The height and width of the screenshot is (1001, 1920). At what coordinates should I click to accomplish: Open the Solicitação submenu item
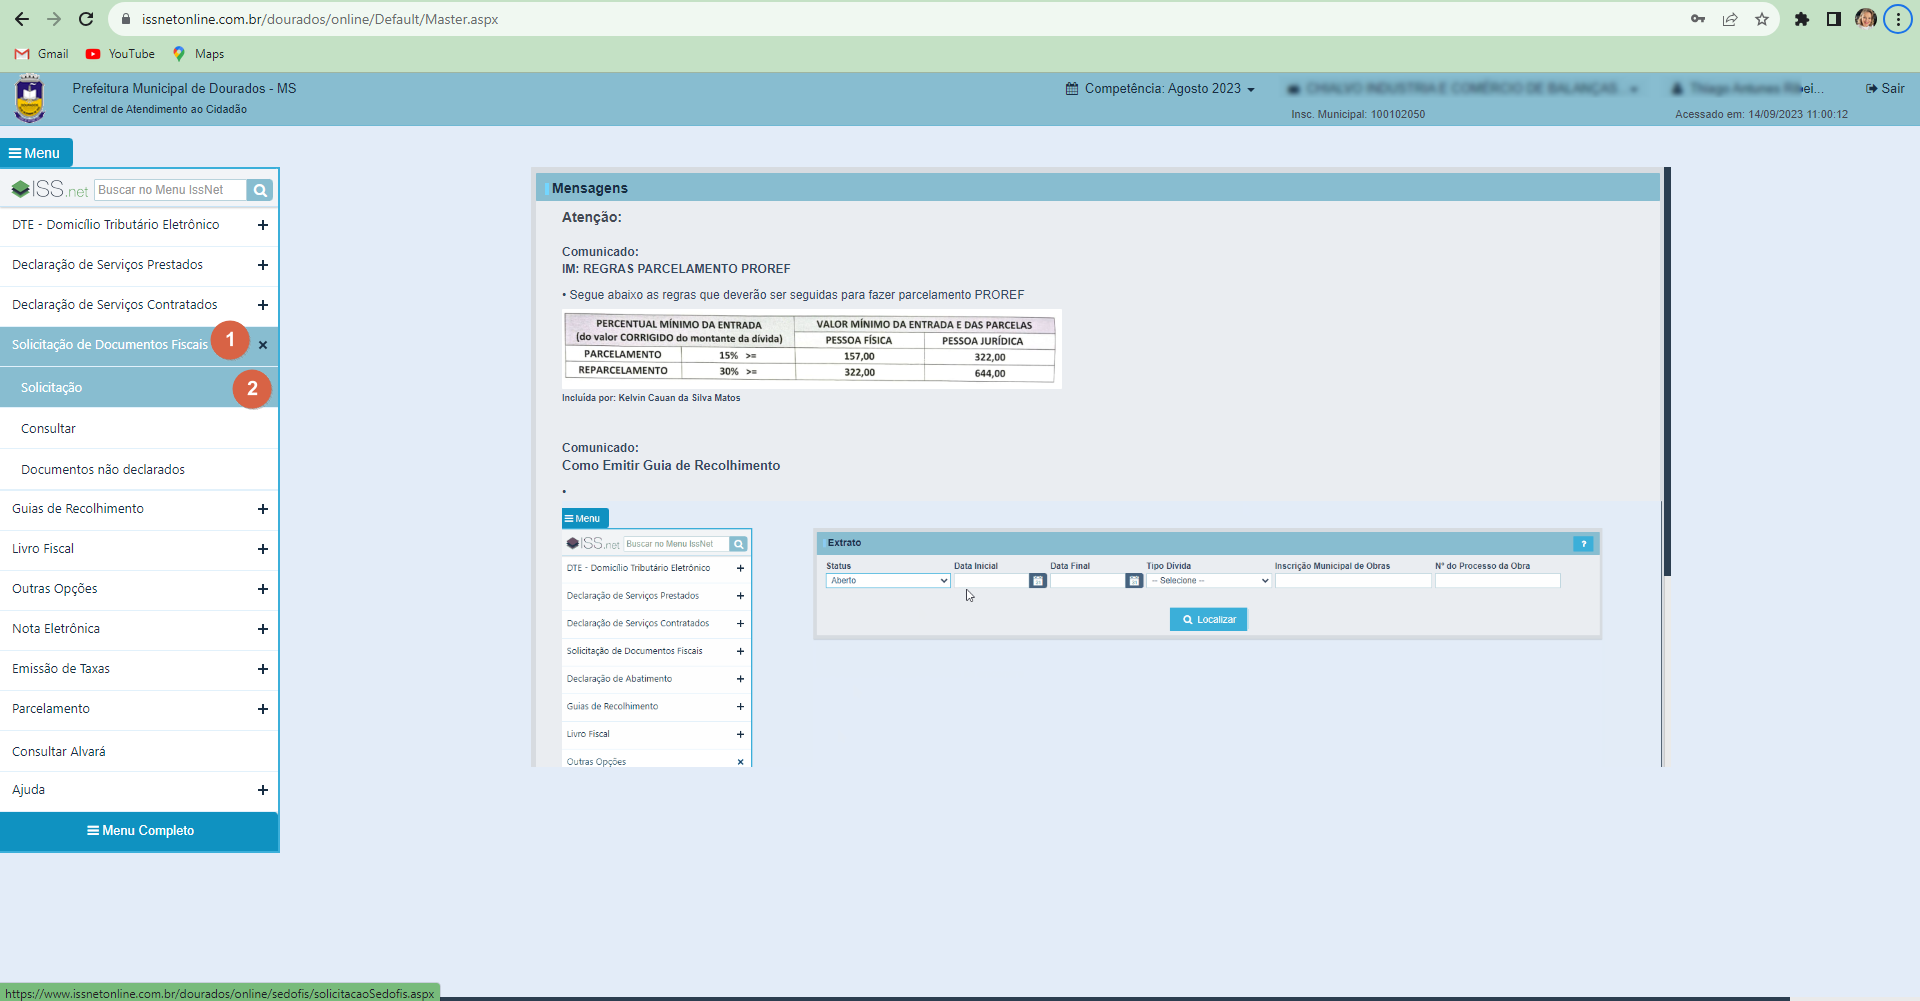pos(139,388)
